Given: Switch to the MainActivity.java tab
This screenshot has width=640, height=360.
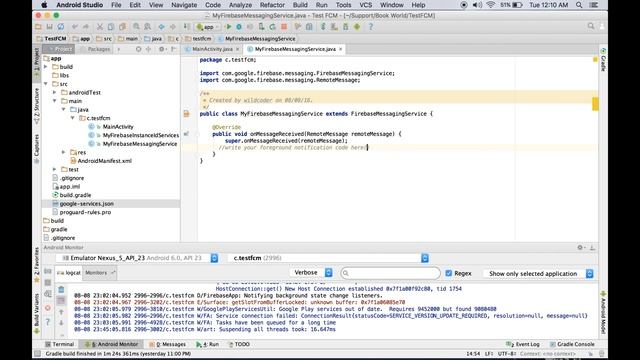Looking at the screenshot, I should click(x=212, y=49).
